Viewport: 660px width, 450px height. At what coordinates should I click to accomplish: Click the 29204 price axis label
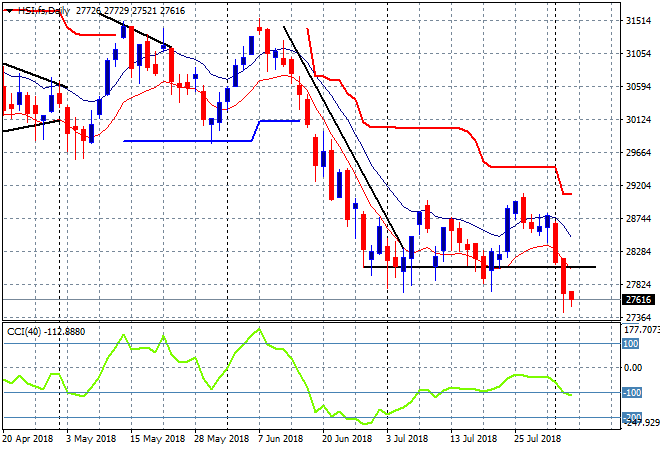[x=638, y=186]
